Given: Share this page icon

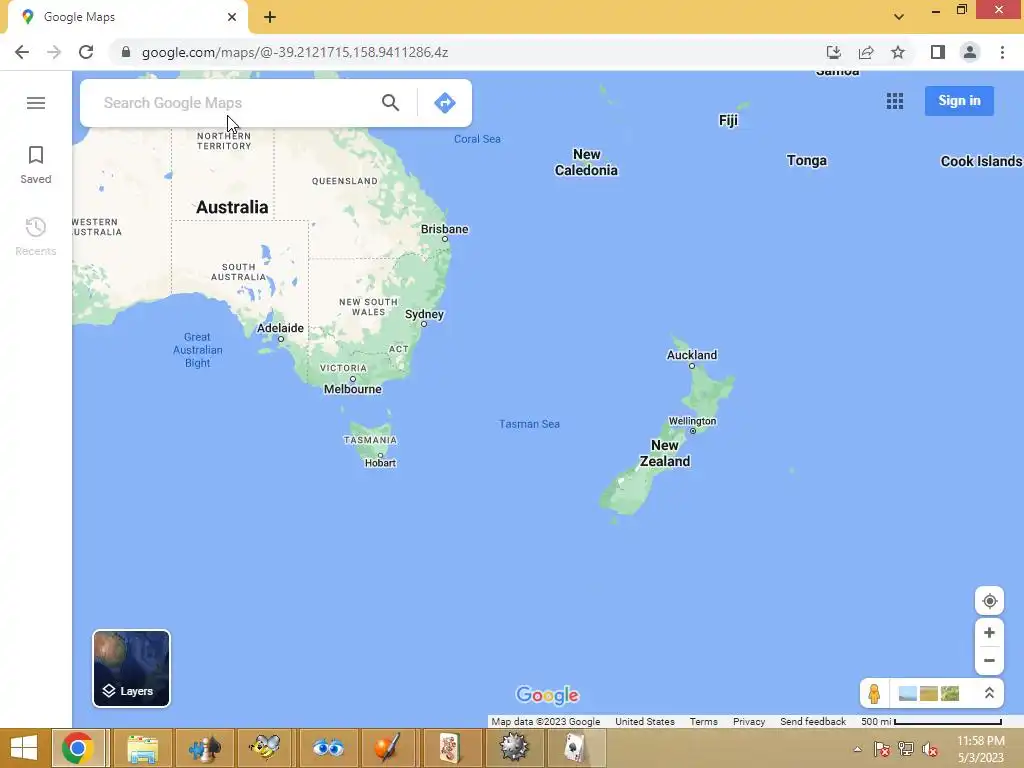Looking at the screenshot, I should [x=866, y=52].
